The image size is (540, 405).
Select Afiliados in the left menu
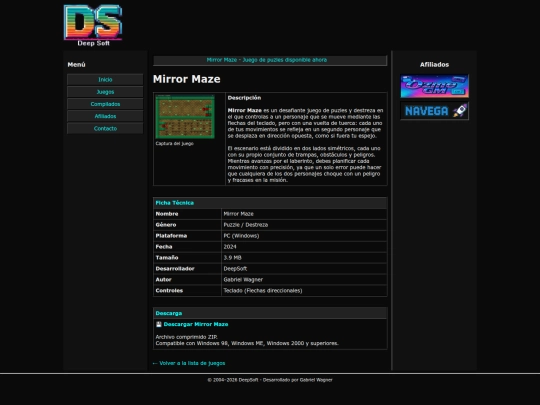tap(105, 116)
